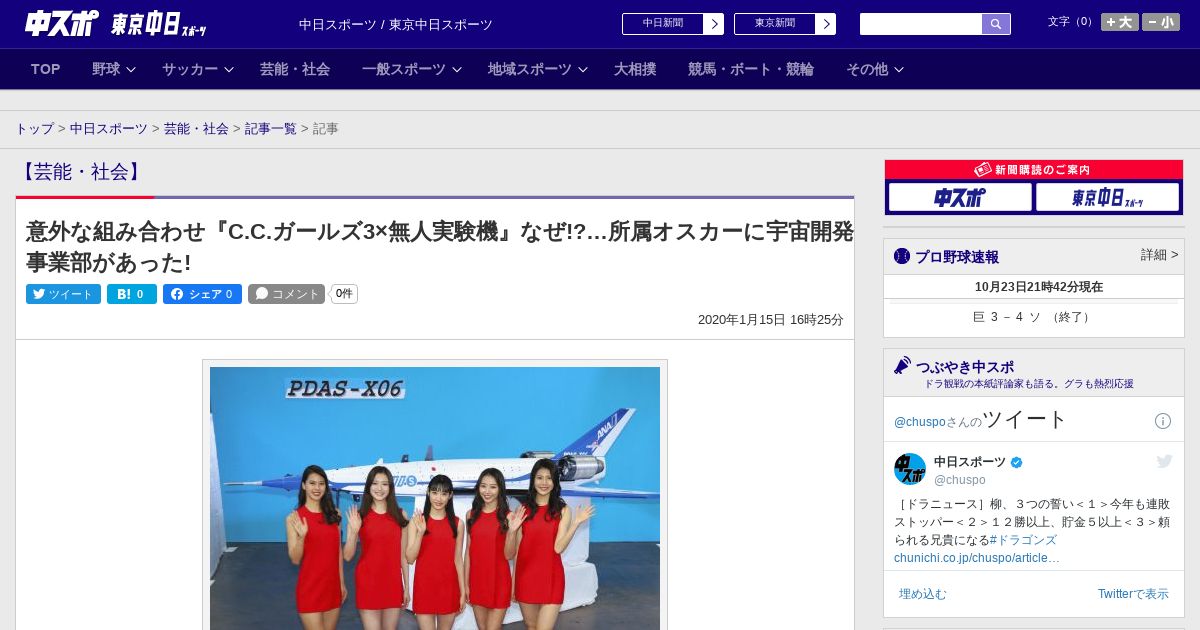1200x630 pixels.
Task: Click the 東京中日スポーツ subscription banner button
Action: 1108,197
